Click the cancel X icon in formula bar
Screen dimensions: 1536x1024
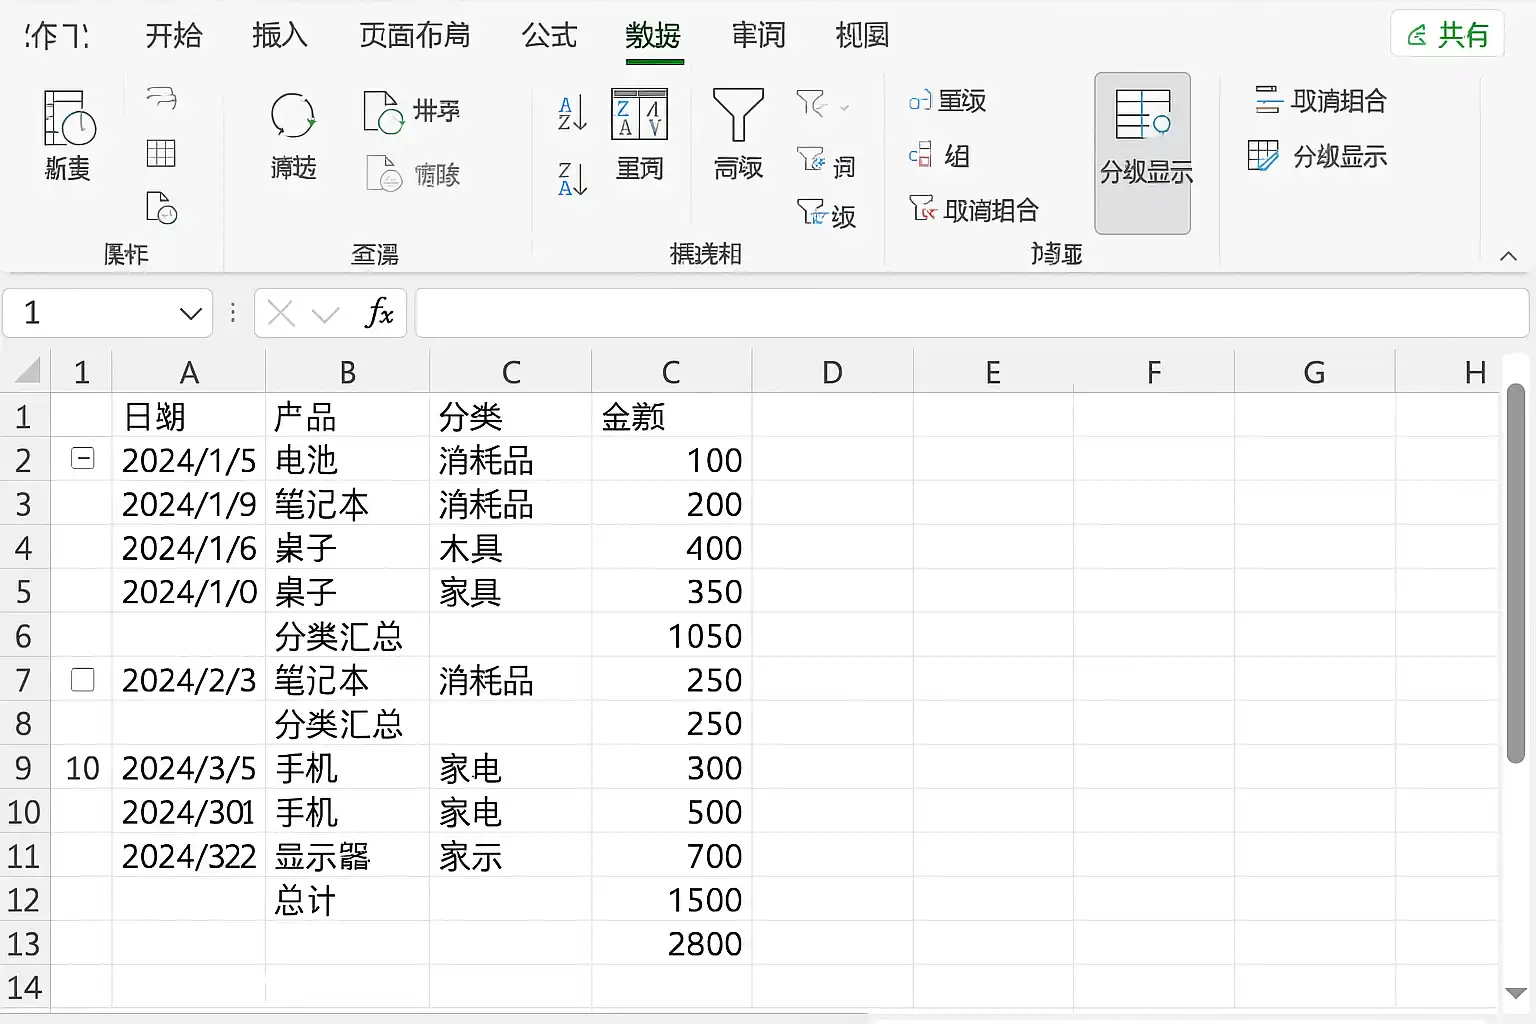coord(281,314)
